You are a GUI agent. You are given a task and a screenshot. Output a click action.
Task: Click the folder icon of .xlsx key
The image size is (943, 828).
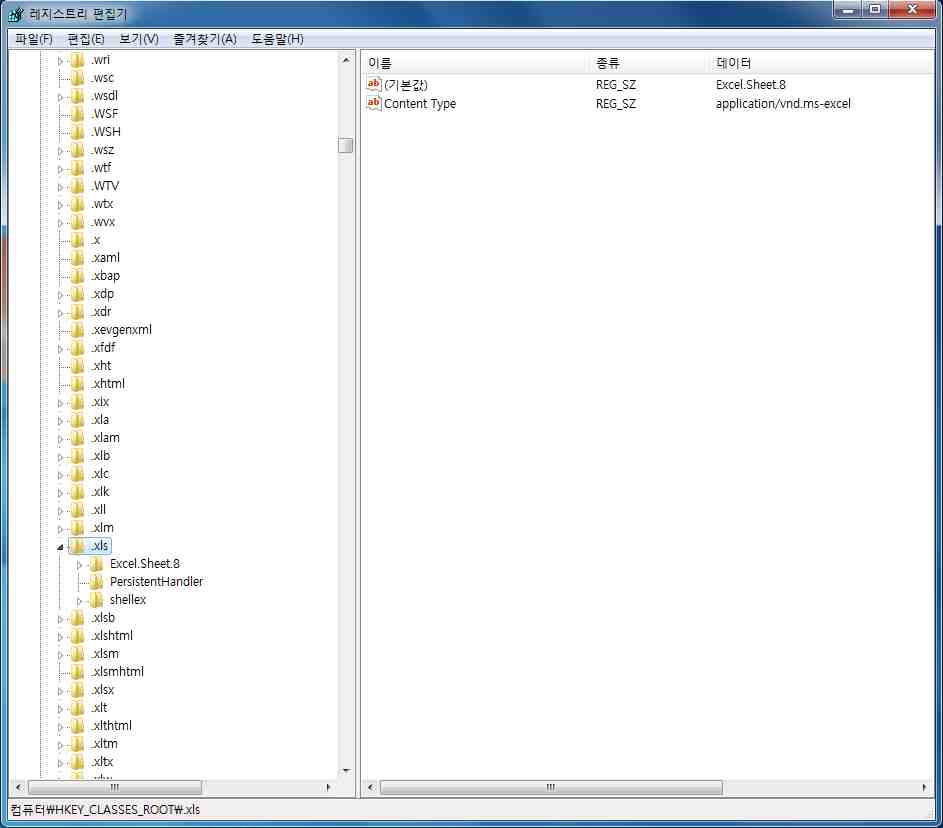click(78, 690)
